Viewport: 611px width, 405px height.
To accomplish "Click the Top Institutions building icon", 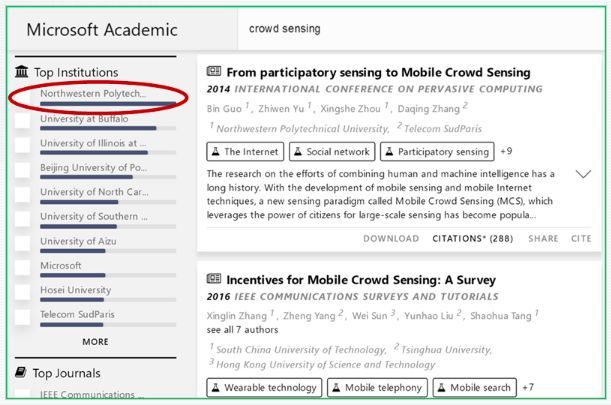I will coord(21,72).
